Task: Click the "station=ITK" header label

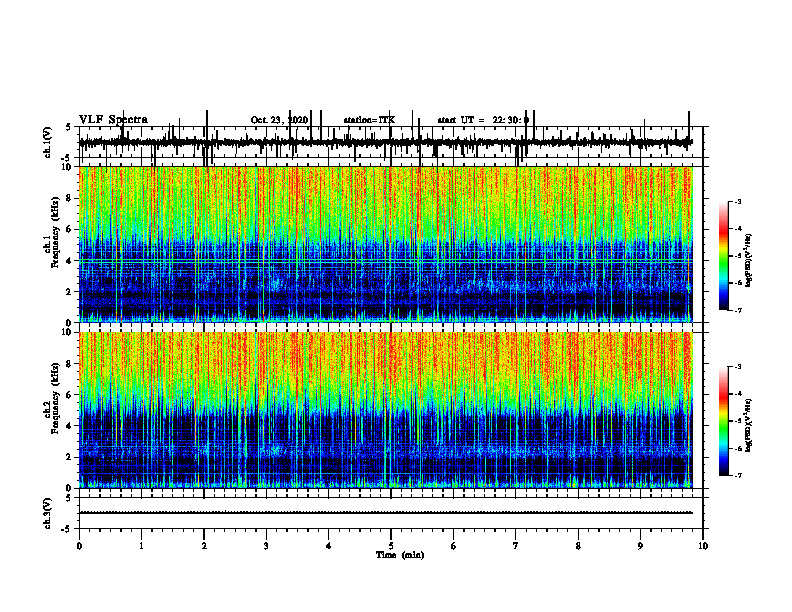Action: tap(369, 120)
